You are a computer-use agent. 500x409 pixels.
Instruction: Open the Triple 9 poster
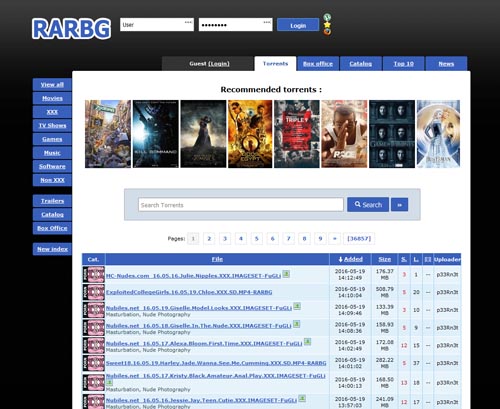coord(297,134)
